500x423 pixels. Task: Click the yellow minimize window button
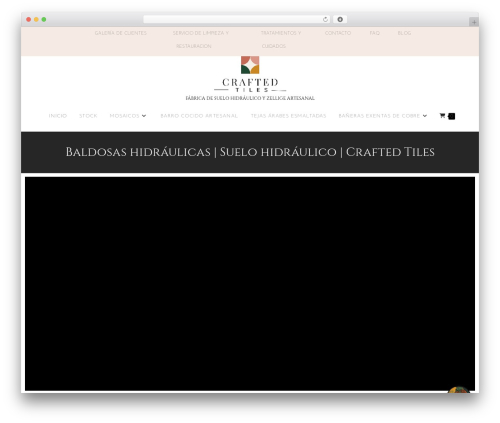pyautogui.click(x=36, y=20)
